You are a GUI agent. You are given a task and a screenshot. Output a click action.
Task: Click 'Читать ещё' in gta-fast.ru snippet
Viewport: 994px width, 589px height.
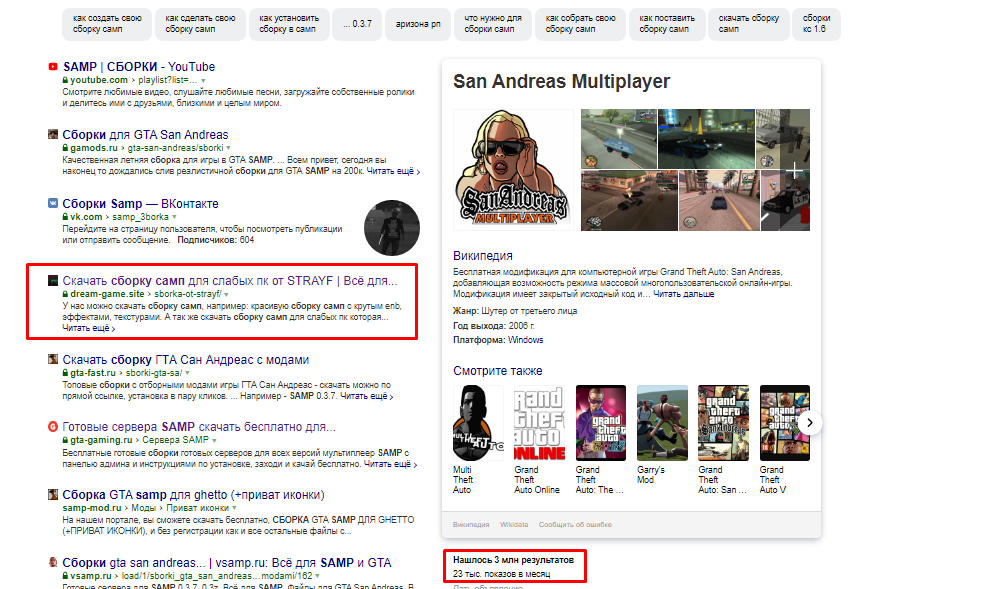pyautogui.click(x=366, y=396)
